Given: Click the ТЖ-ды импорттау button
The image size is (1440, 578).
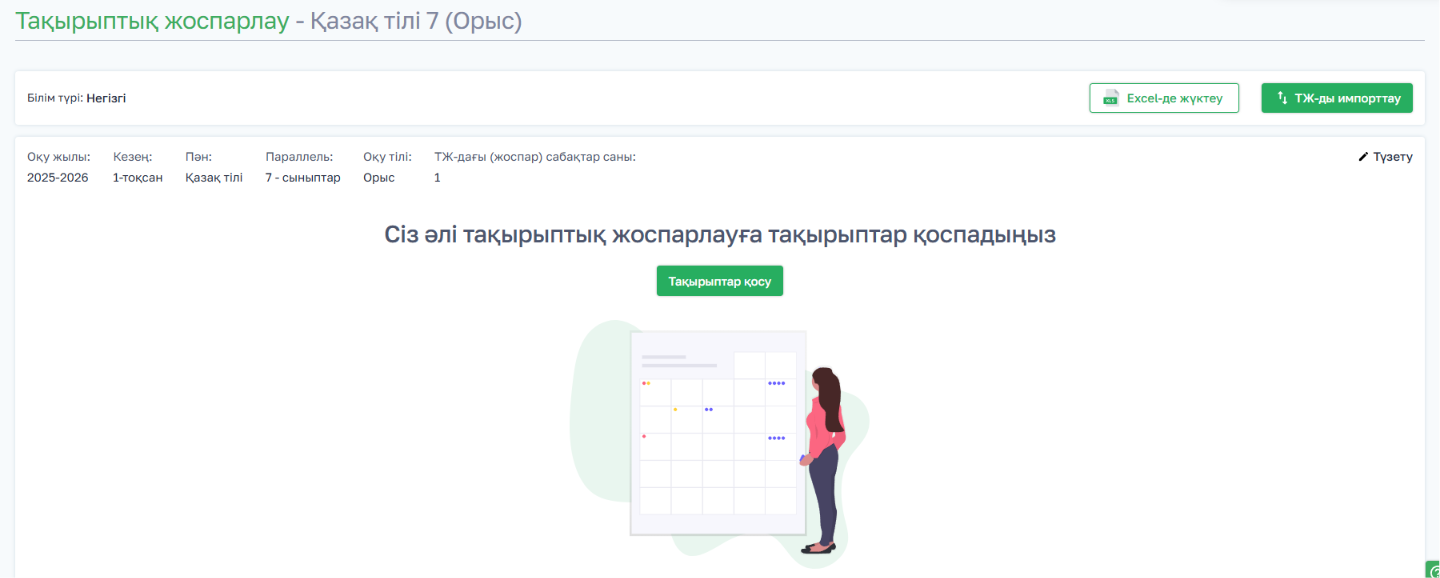Looking at the screenshot, I should coord(1337,98).
